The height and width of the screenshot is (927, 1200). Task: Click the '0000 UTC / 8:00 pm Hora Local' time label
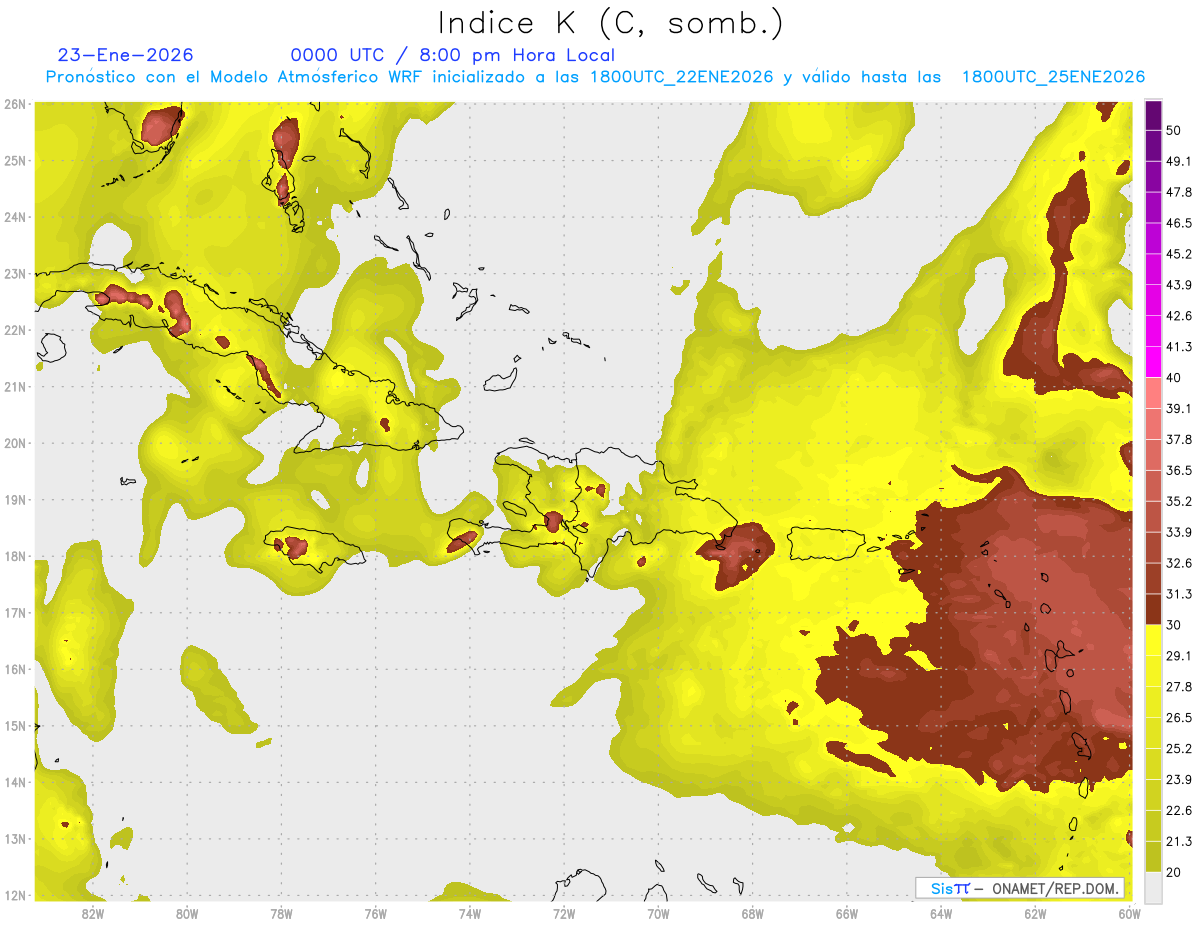[x=453, y=56]
